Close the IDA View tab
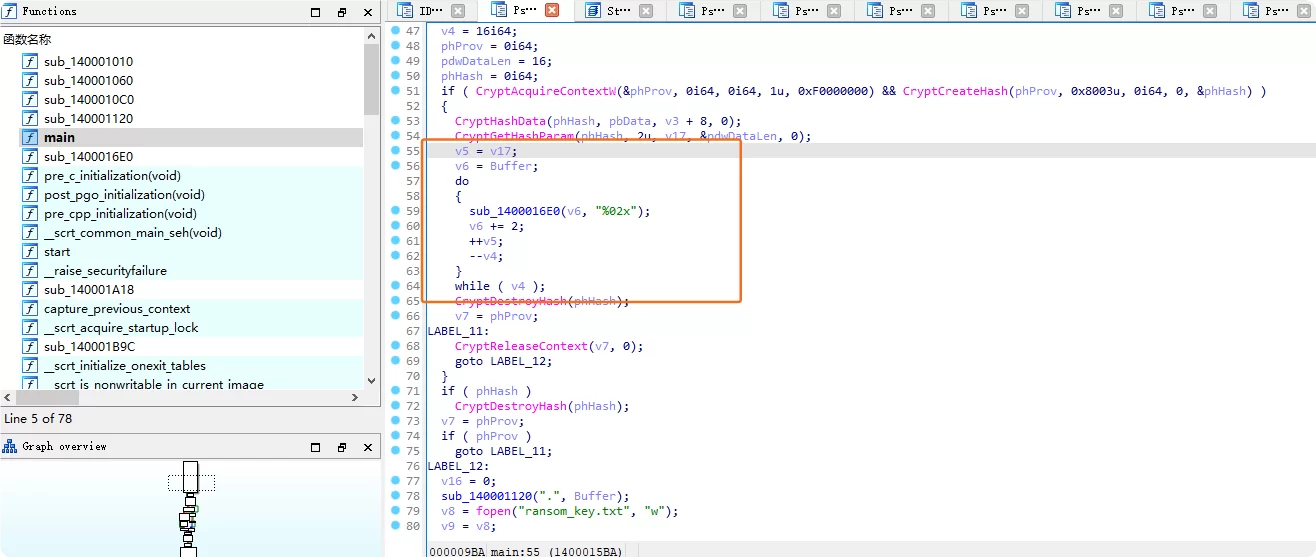 coord(457,11)
